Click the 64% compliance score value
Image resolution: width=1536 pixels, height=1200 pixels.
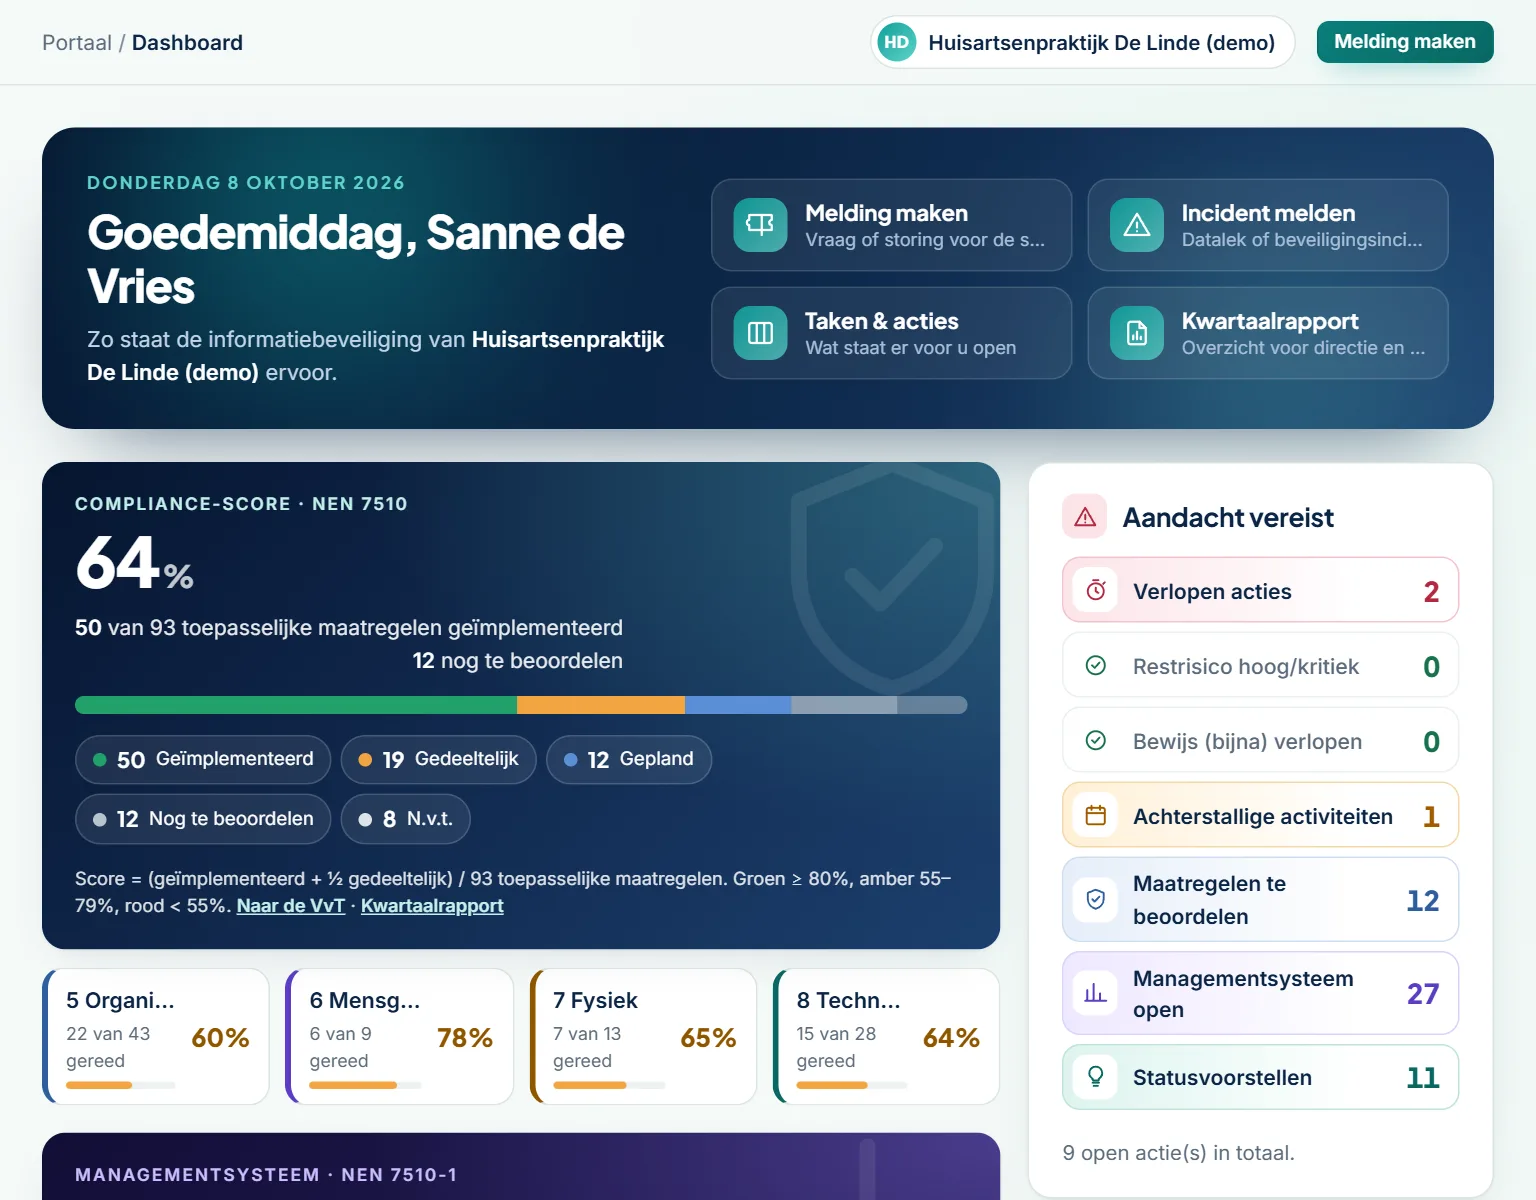click(134, 562)
